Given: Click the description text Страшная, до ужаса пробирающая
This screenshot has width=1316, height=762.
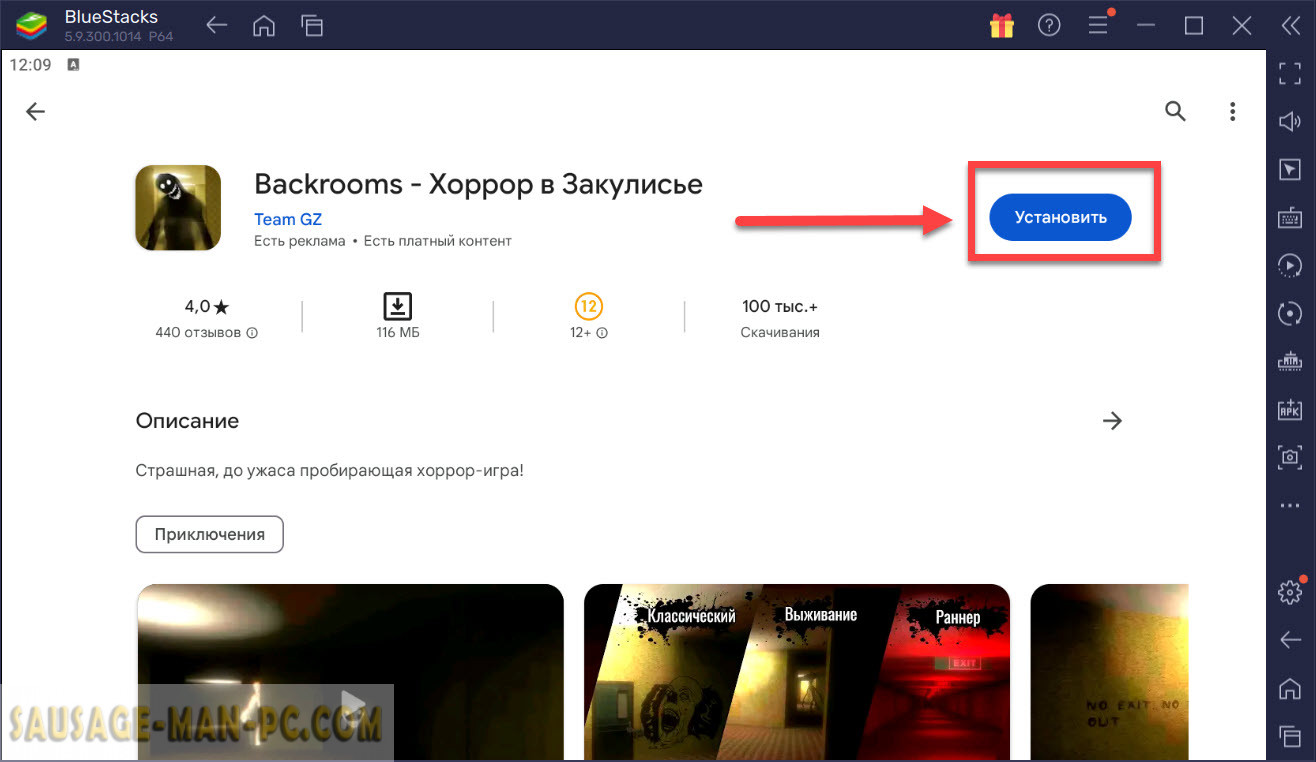Looking at the screenshot, I should click(330, 470).
